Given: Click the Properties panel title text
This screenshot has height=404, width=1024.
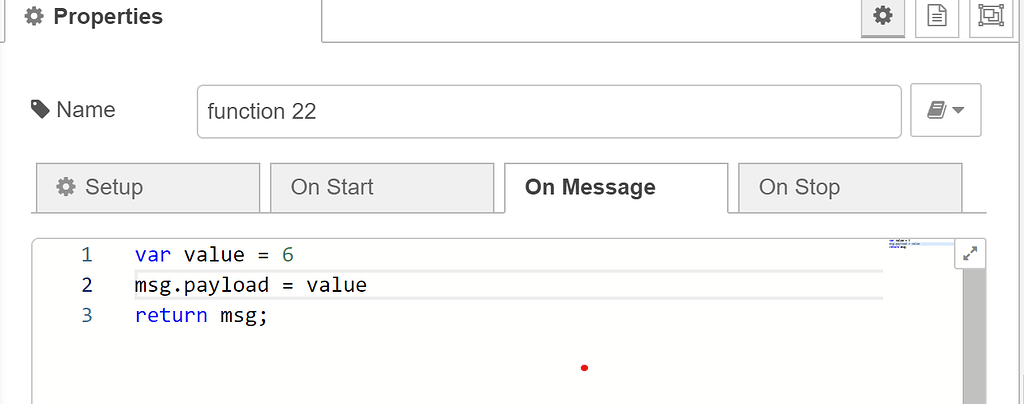Looking at the screenshot, I should (x=107, y=17).
